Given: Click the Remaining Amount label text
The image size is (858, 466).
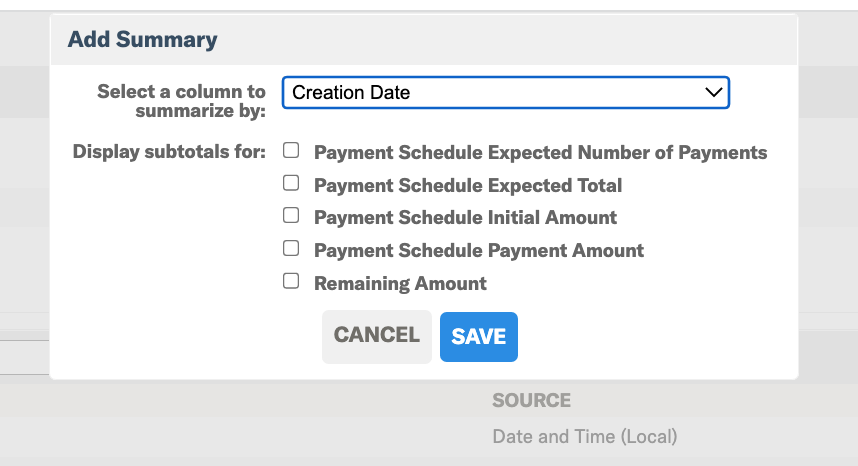Looking at the screenshot, I should pos(400,283).
